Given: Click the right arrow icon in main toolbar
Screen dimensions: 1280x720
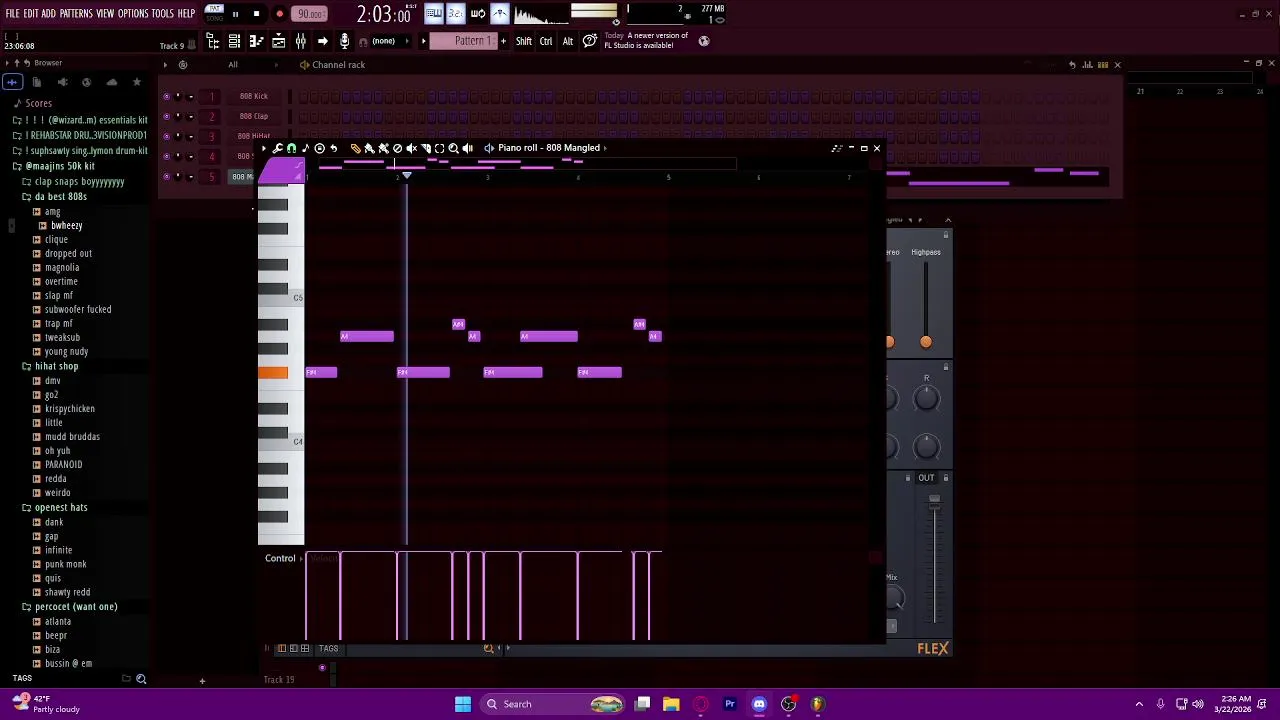Looking at the screenshot, I should [322, 41].
